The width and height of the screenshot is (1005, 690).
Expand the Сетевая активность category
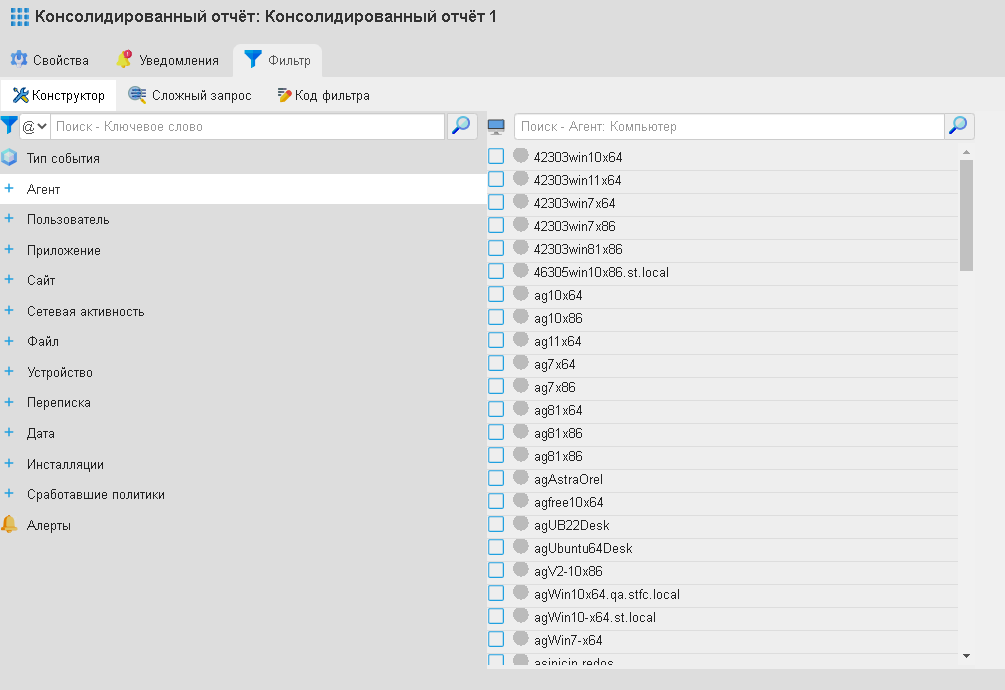coord(9,311)
